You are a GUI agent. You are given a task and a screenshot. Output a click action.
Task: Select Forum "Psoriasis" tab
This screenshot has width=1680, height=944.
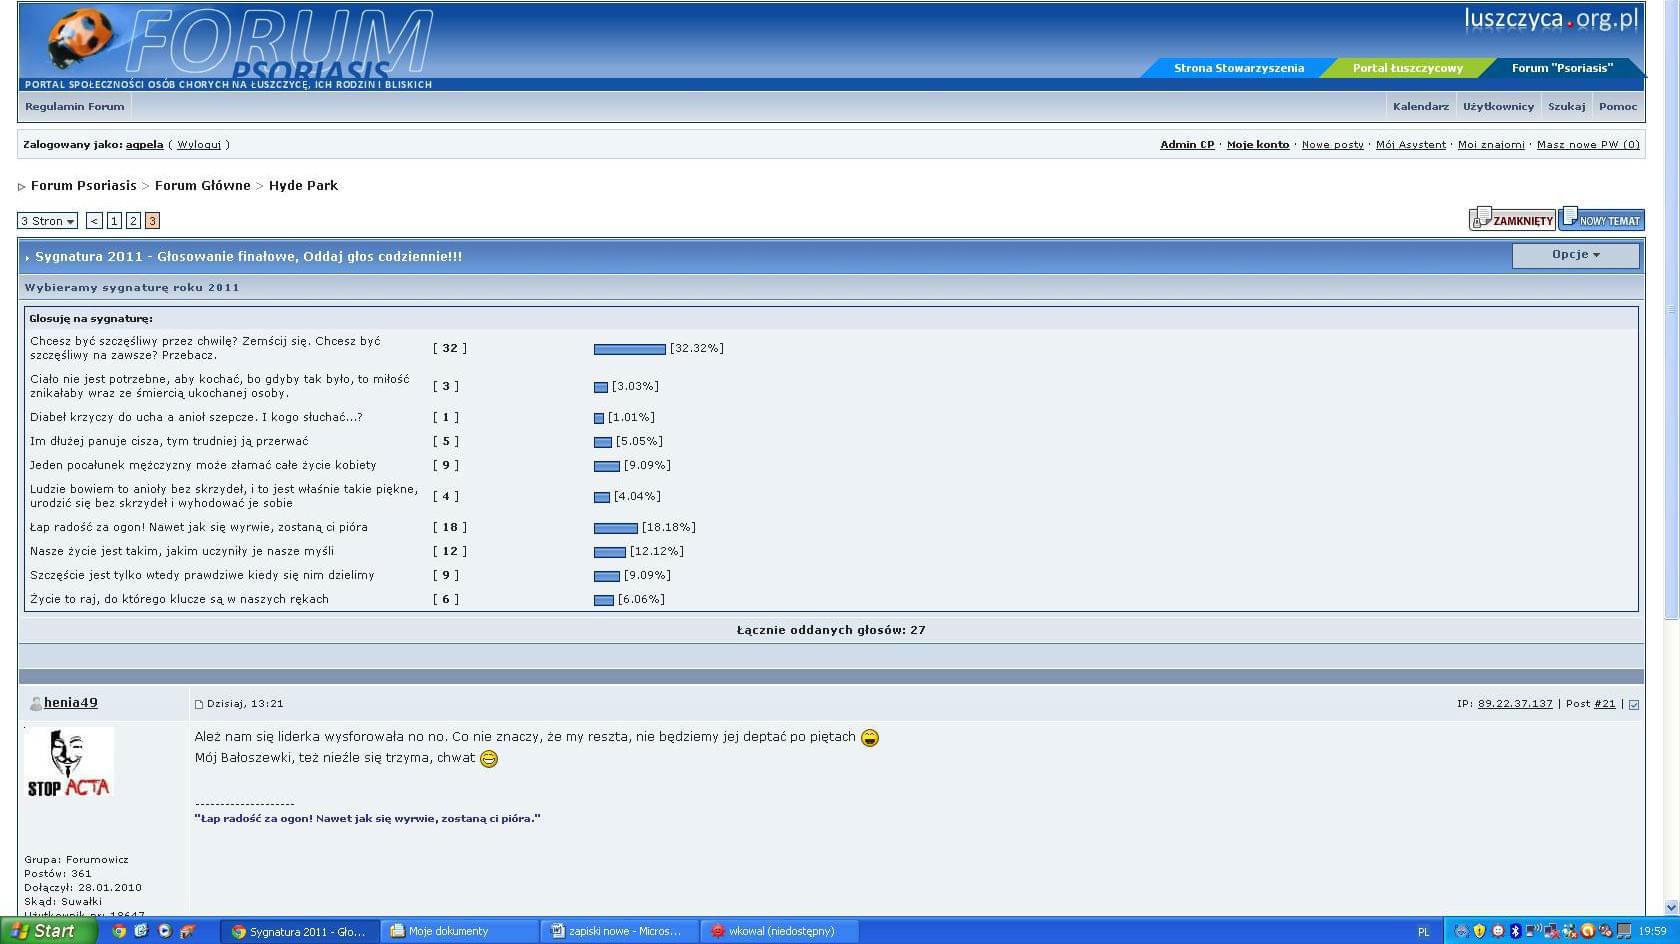coord(1561,68)
